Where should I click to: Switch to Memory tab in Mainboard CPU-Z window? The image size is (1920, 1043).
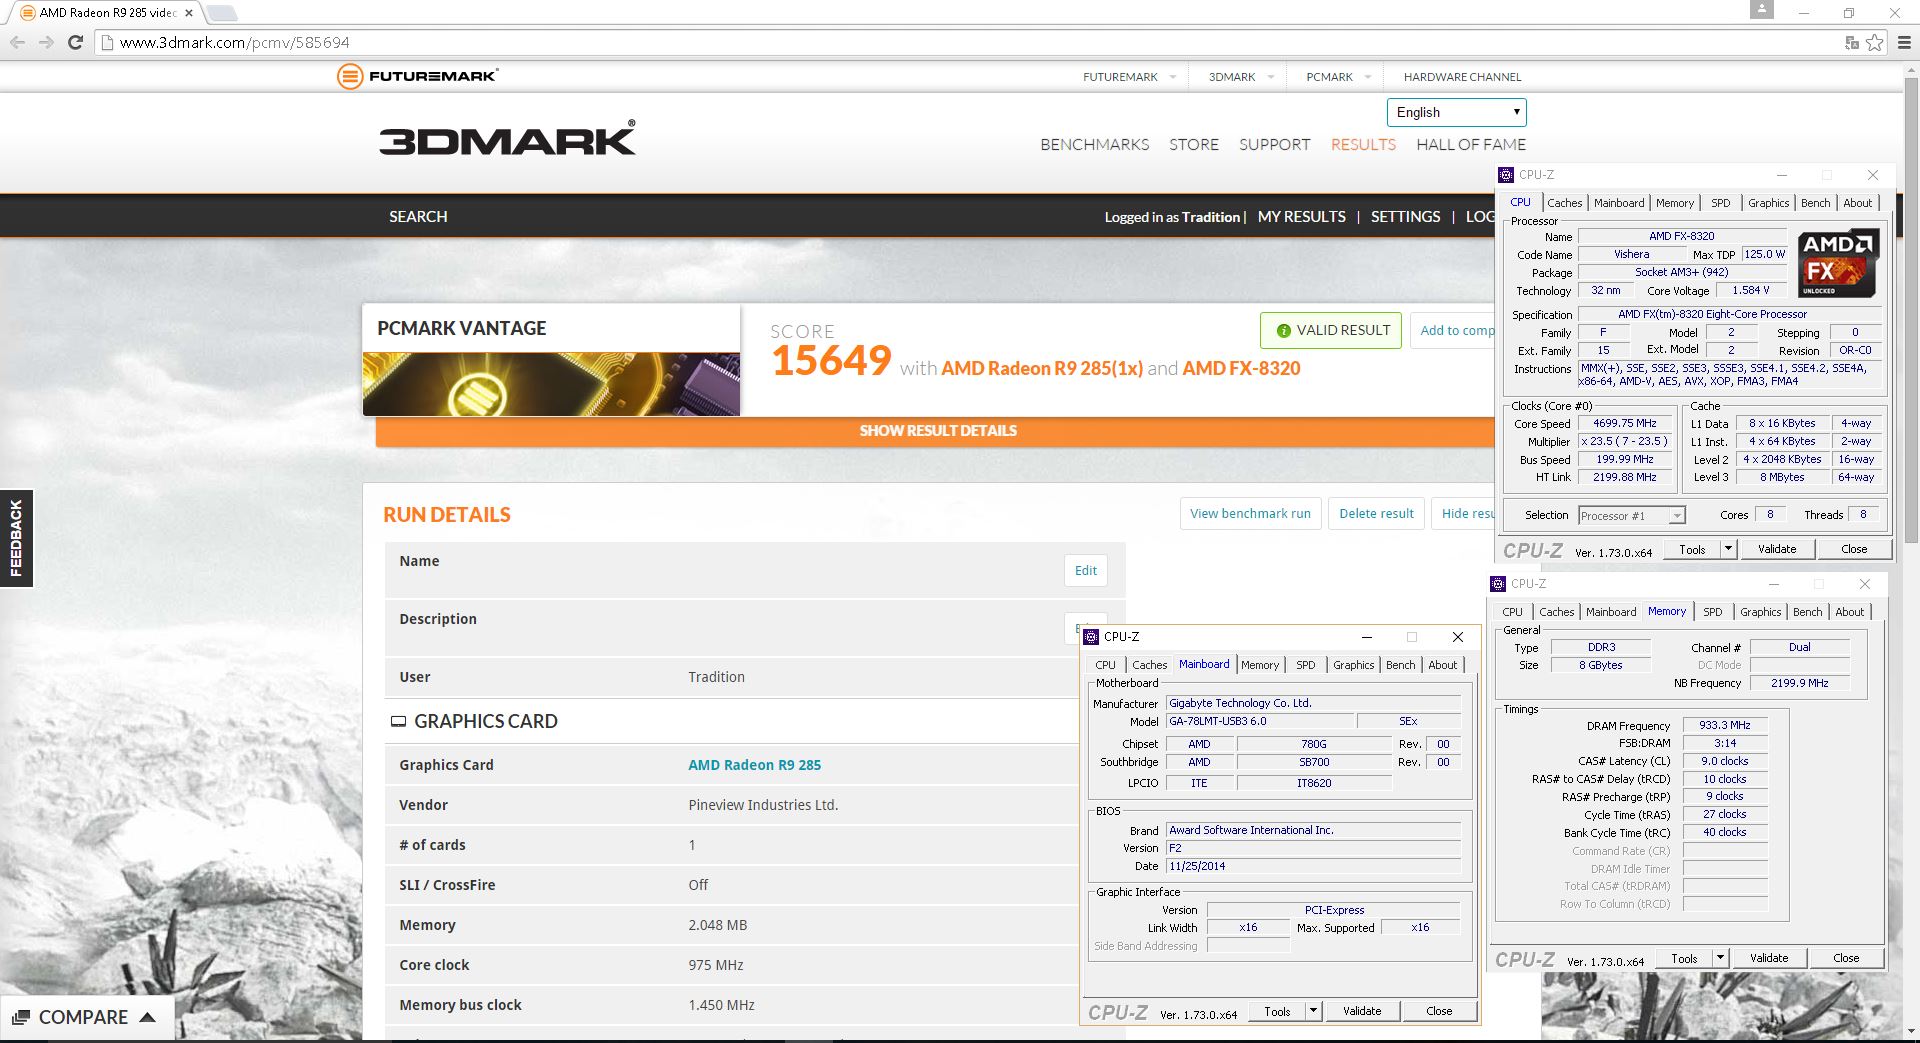coord(1260,665)
